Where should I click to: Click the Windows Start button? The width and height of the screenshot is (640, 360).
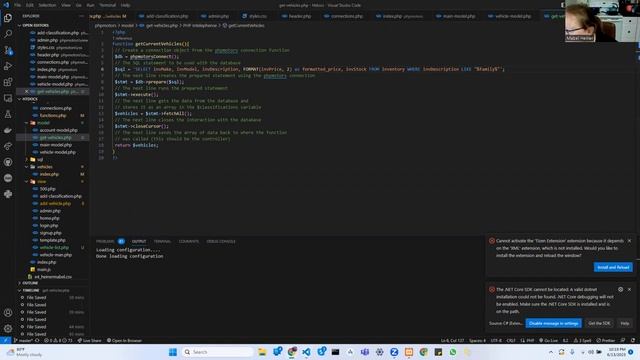pyautogui.click(x=173, y=352)
